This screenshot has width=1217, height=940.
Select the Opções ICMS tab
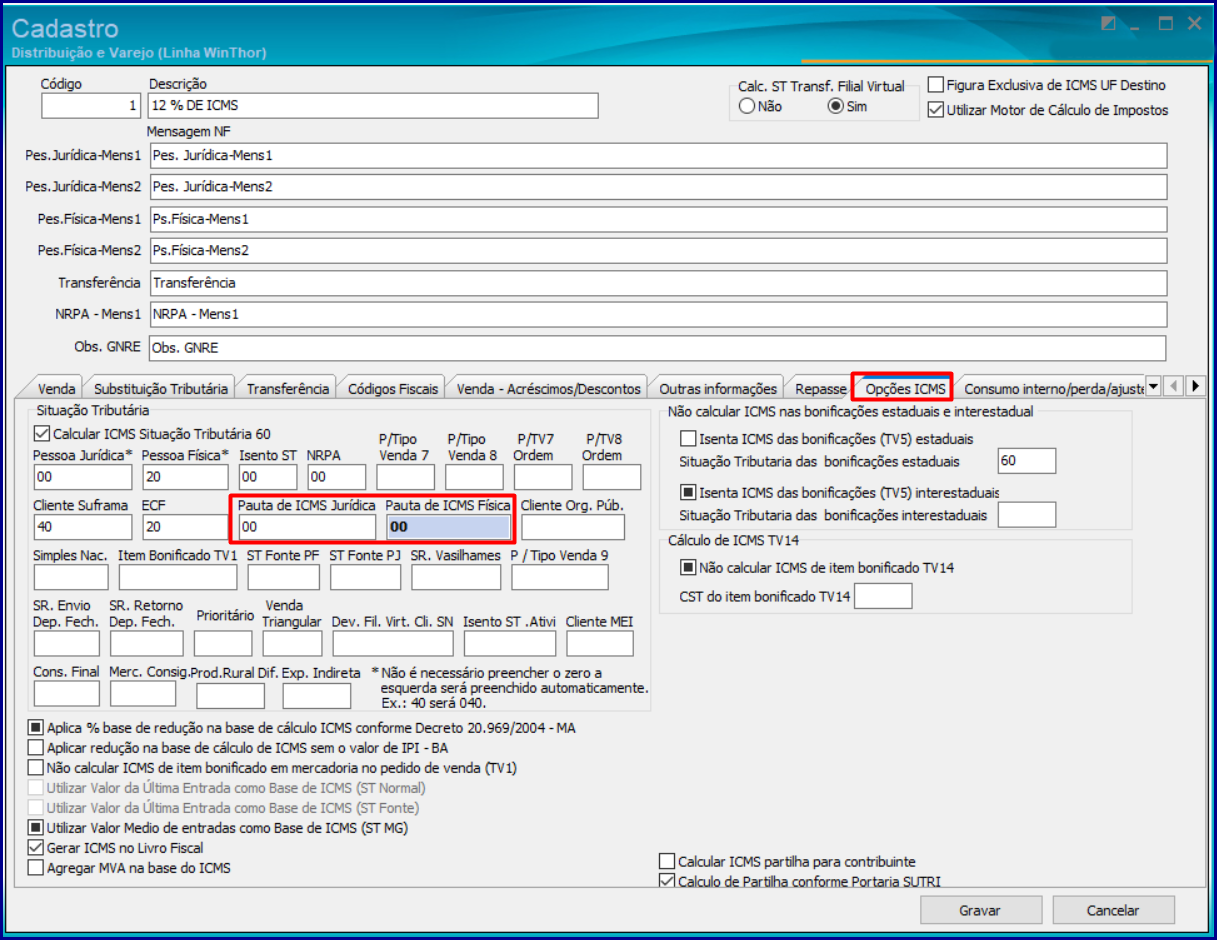point(905,387)
